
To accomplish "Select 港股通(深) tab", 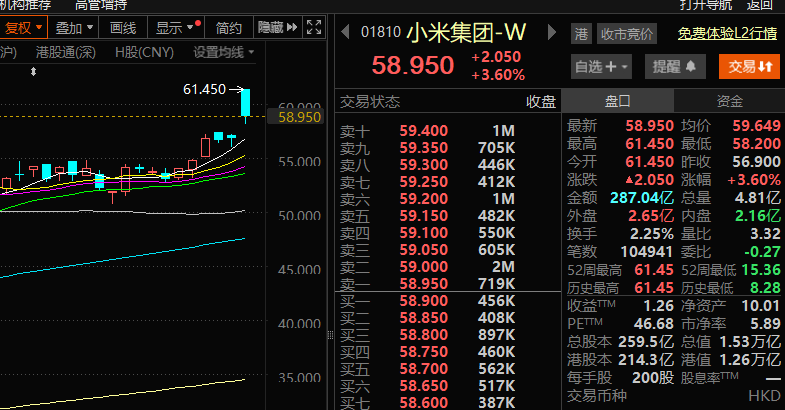I will [x=66, y=52].
